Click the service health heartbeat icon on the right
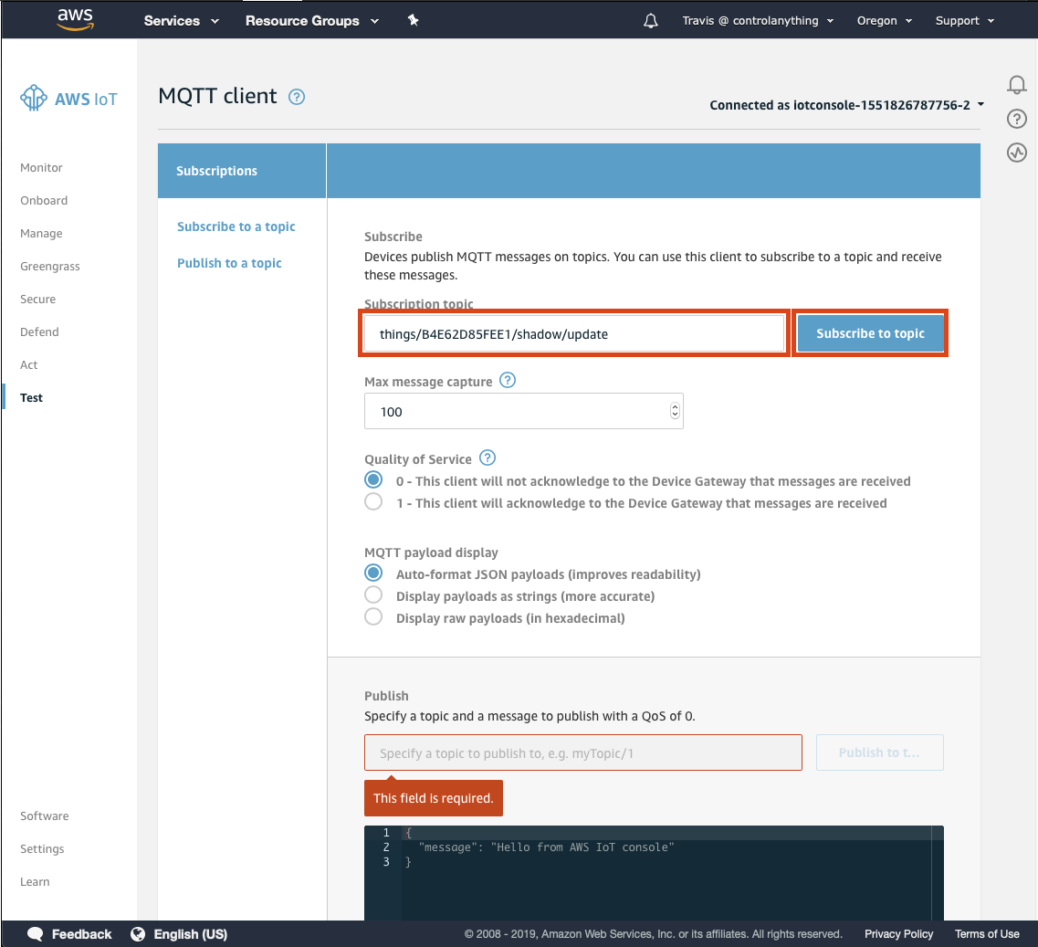The height and width of the screenshot is (947, 1038). pos(1016,152)
